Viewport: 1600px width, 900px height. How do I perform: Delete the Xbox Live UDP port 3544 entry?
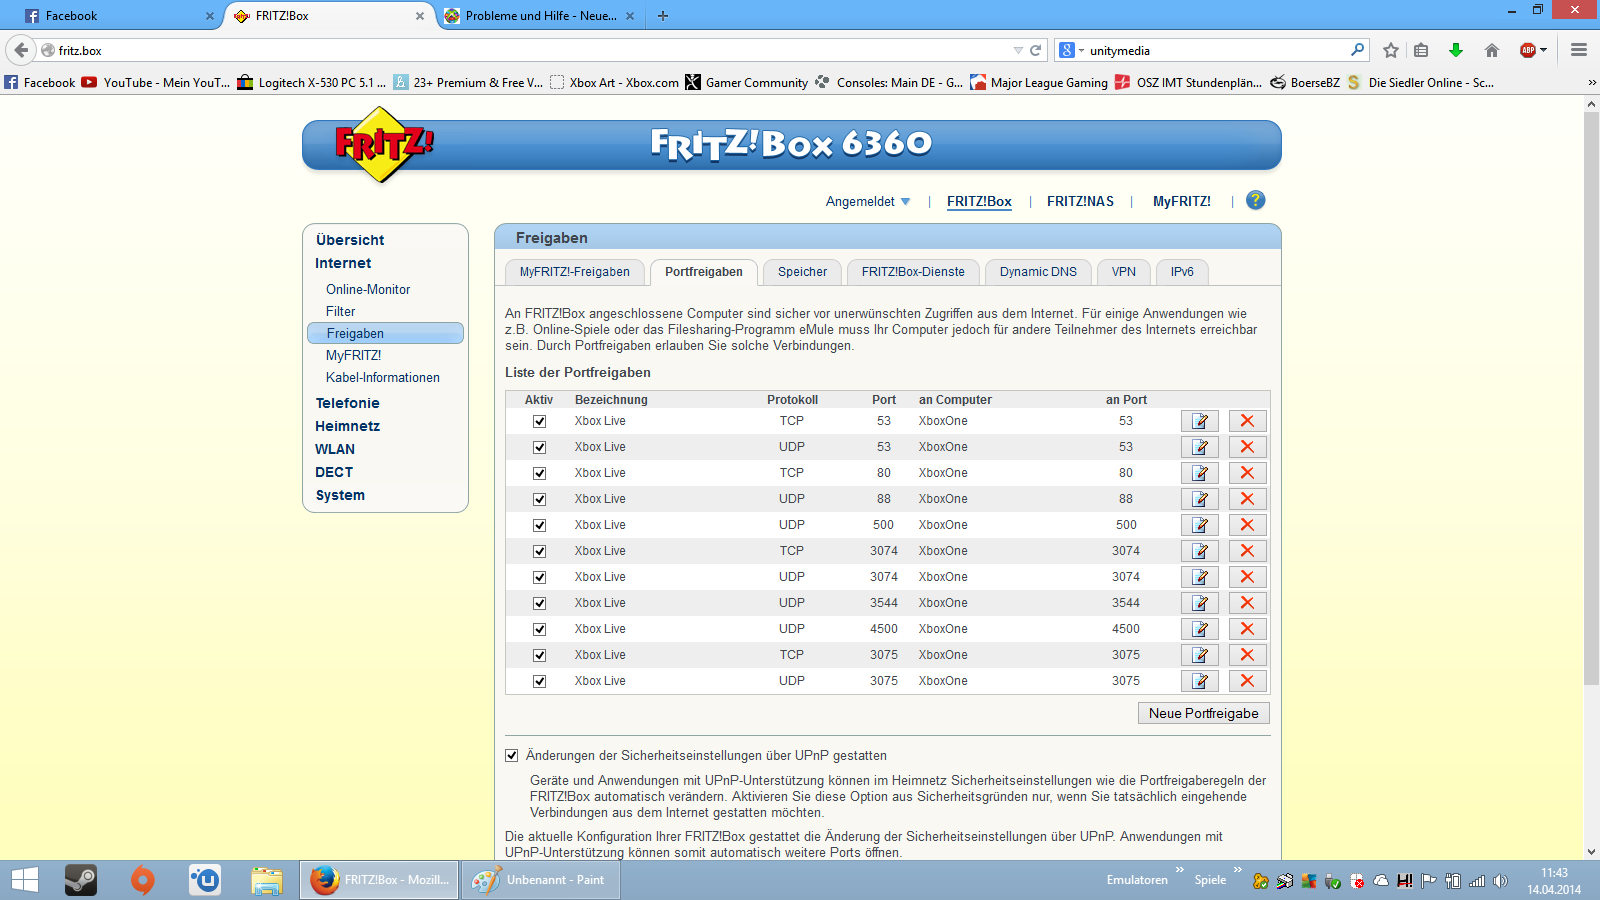click(1247, 603)
